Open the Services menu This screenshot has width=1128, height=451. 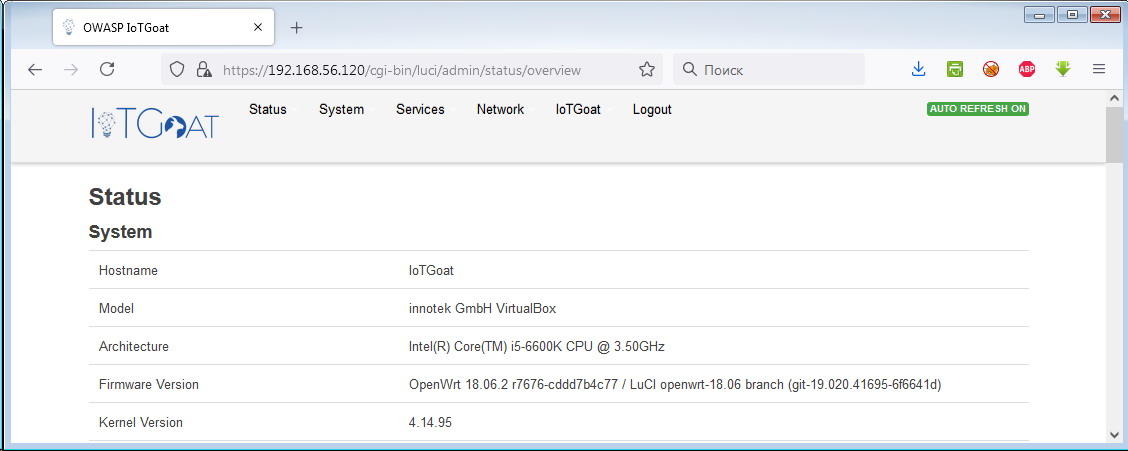pos(420,109)
